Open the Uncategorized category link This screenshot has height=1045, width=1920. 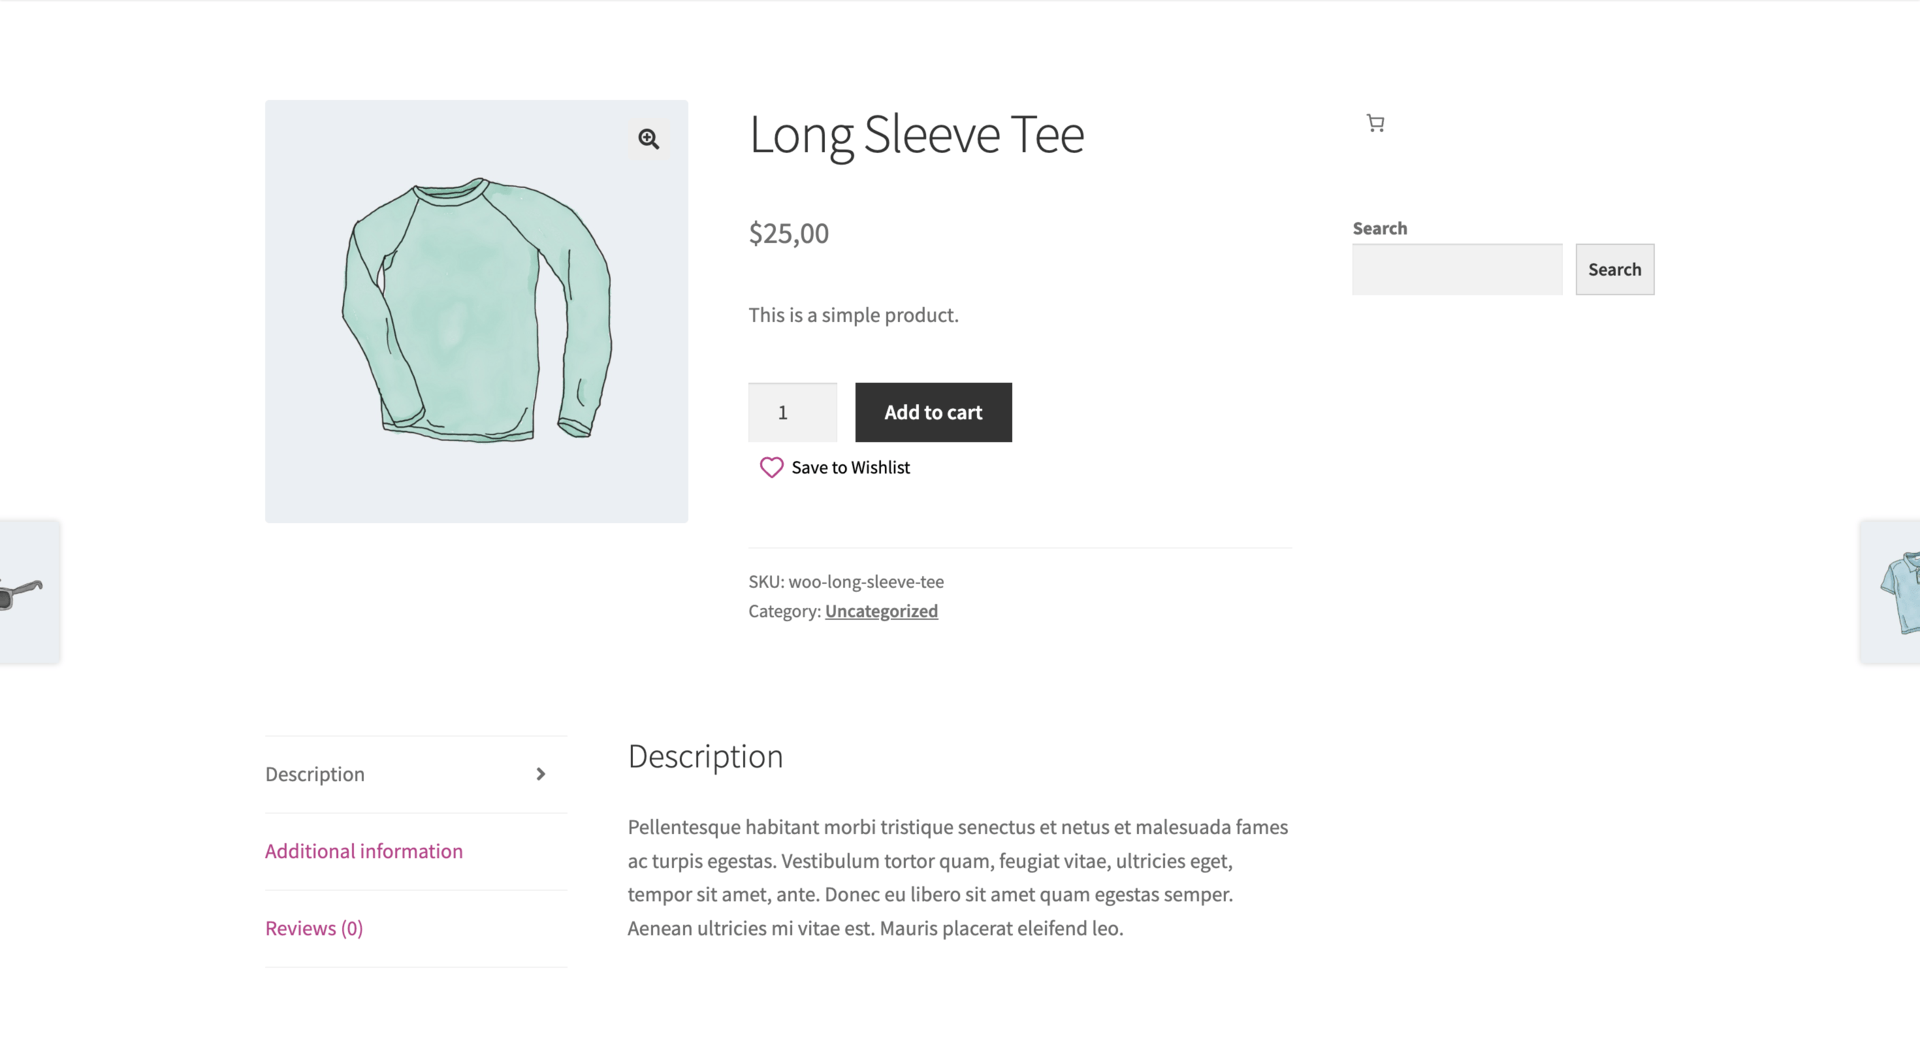(x=880, y=610)
